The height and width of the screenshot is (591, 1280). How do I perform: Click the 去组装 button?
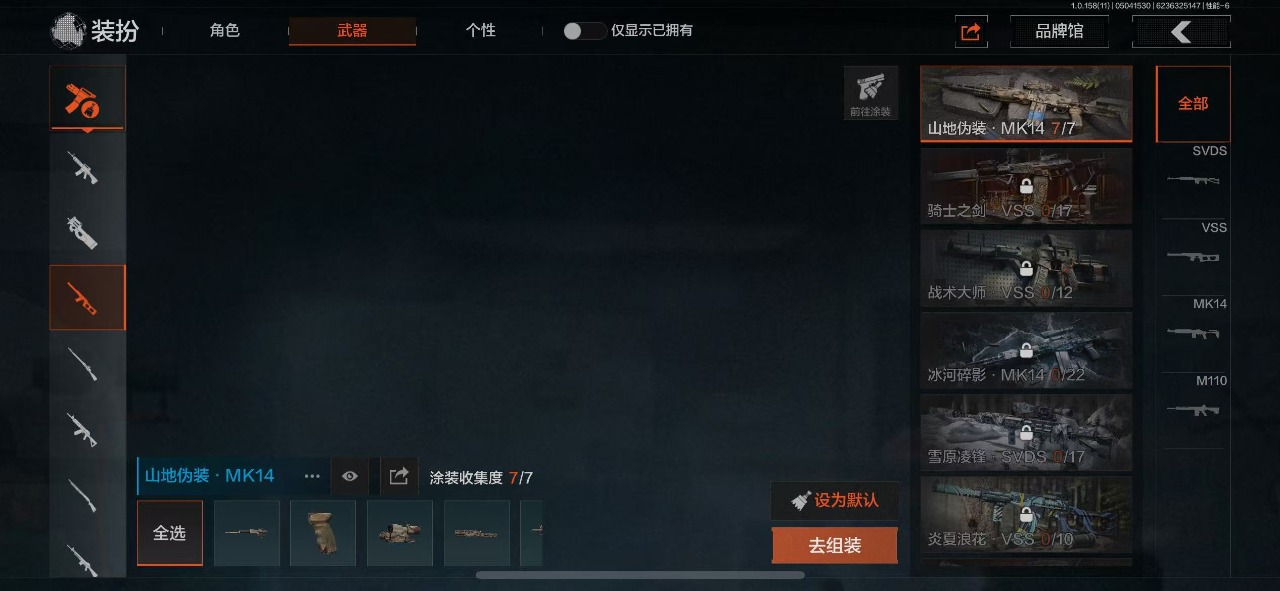point(834,545)
